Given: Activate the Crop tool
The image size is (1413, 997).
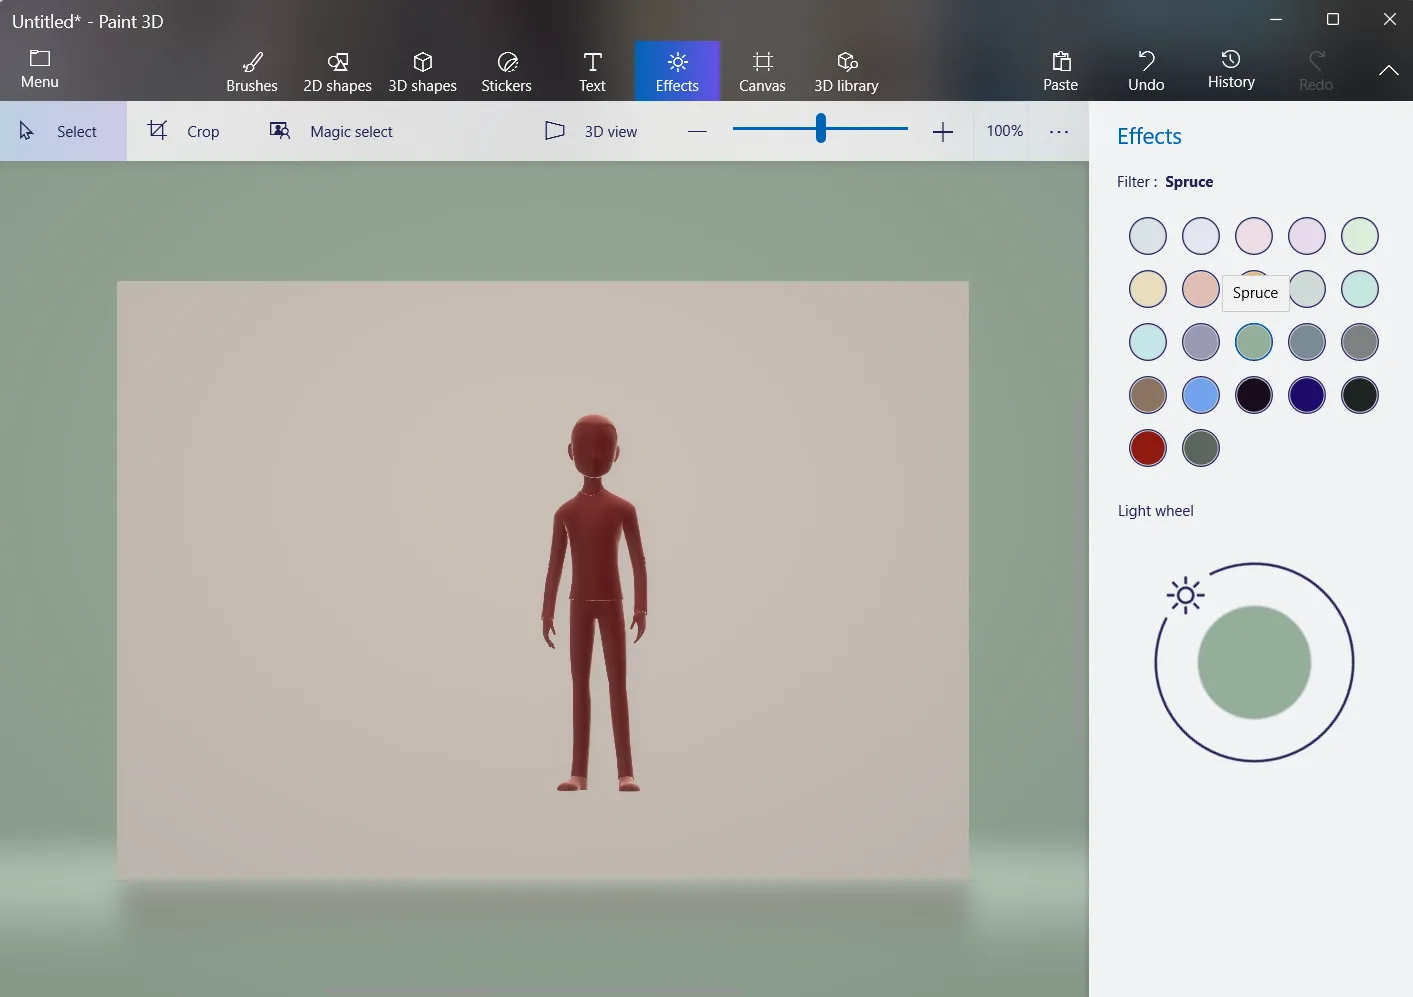Looking at the screenshot, I should (184, 131).
